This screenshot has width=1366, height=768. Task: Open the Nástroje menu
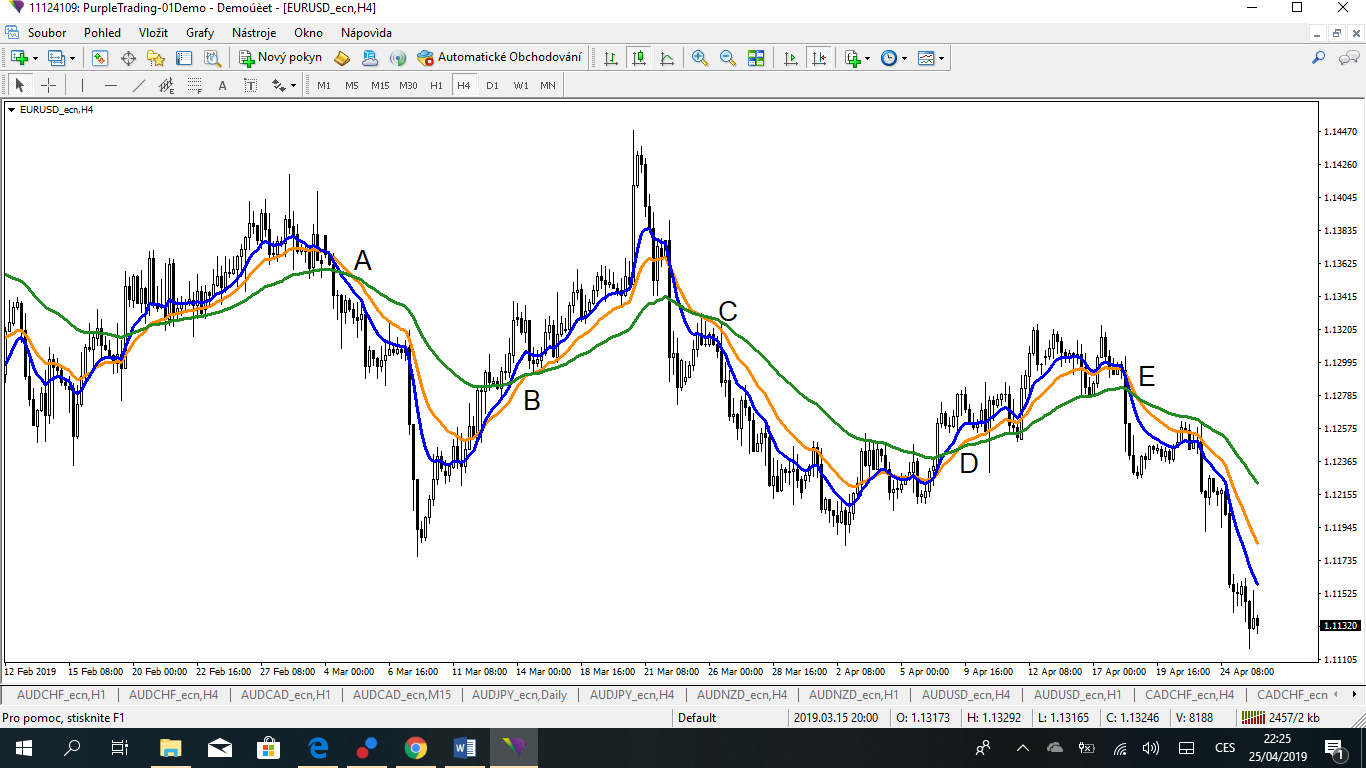254,33
